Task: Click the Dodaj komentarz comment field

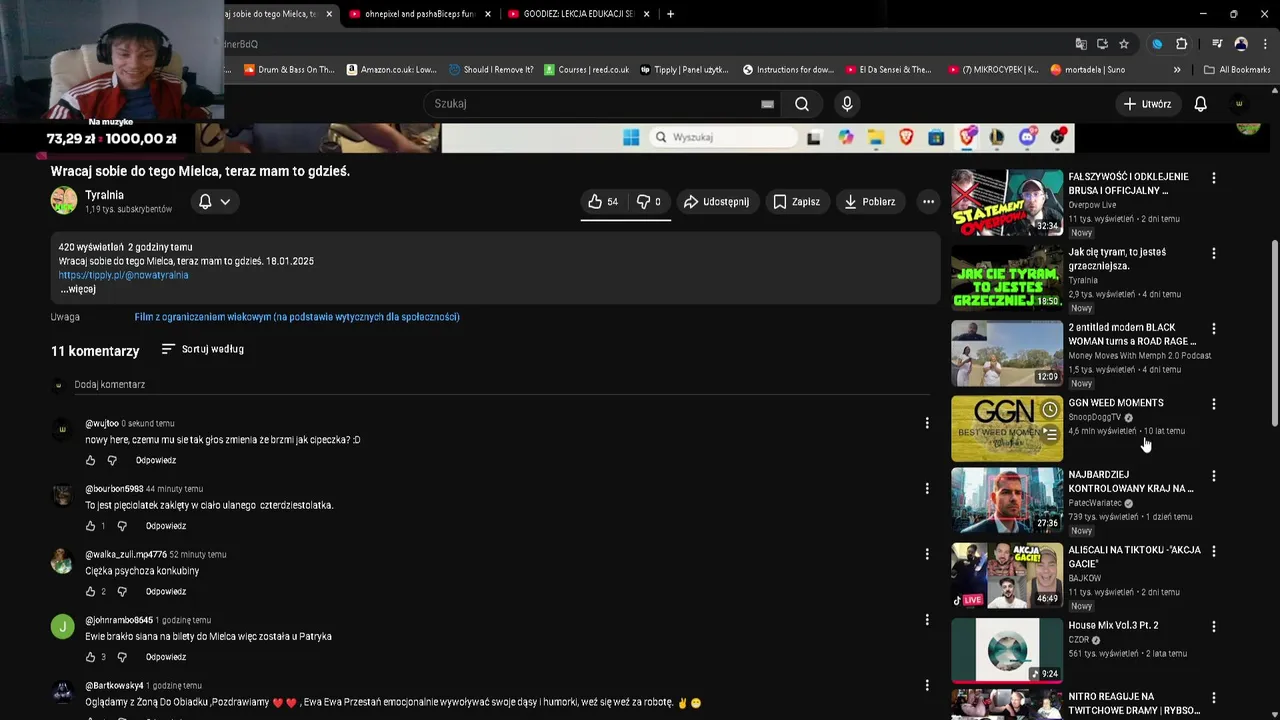Action: [x=500, y=385]
